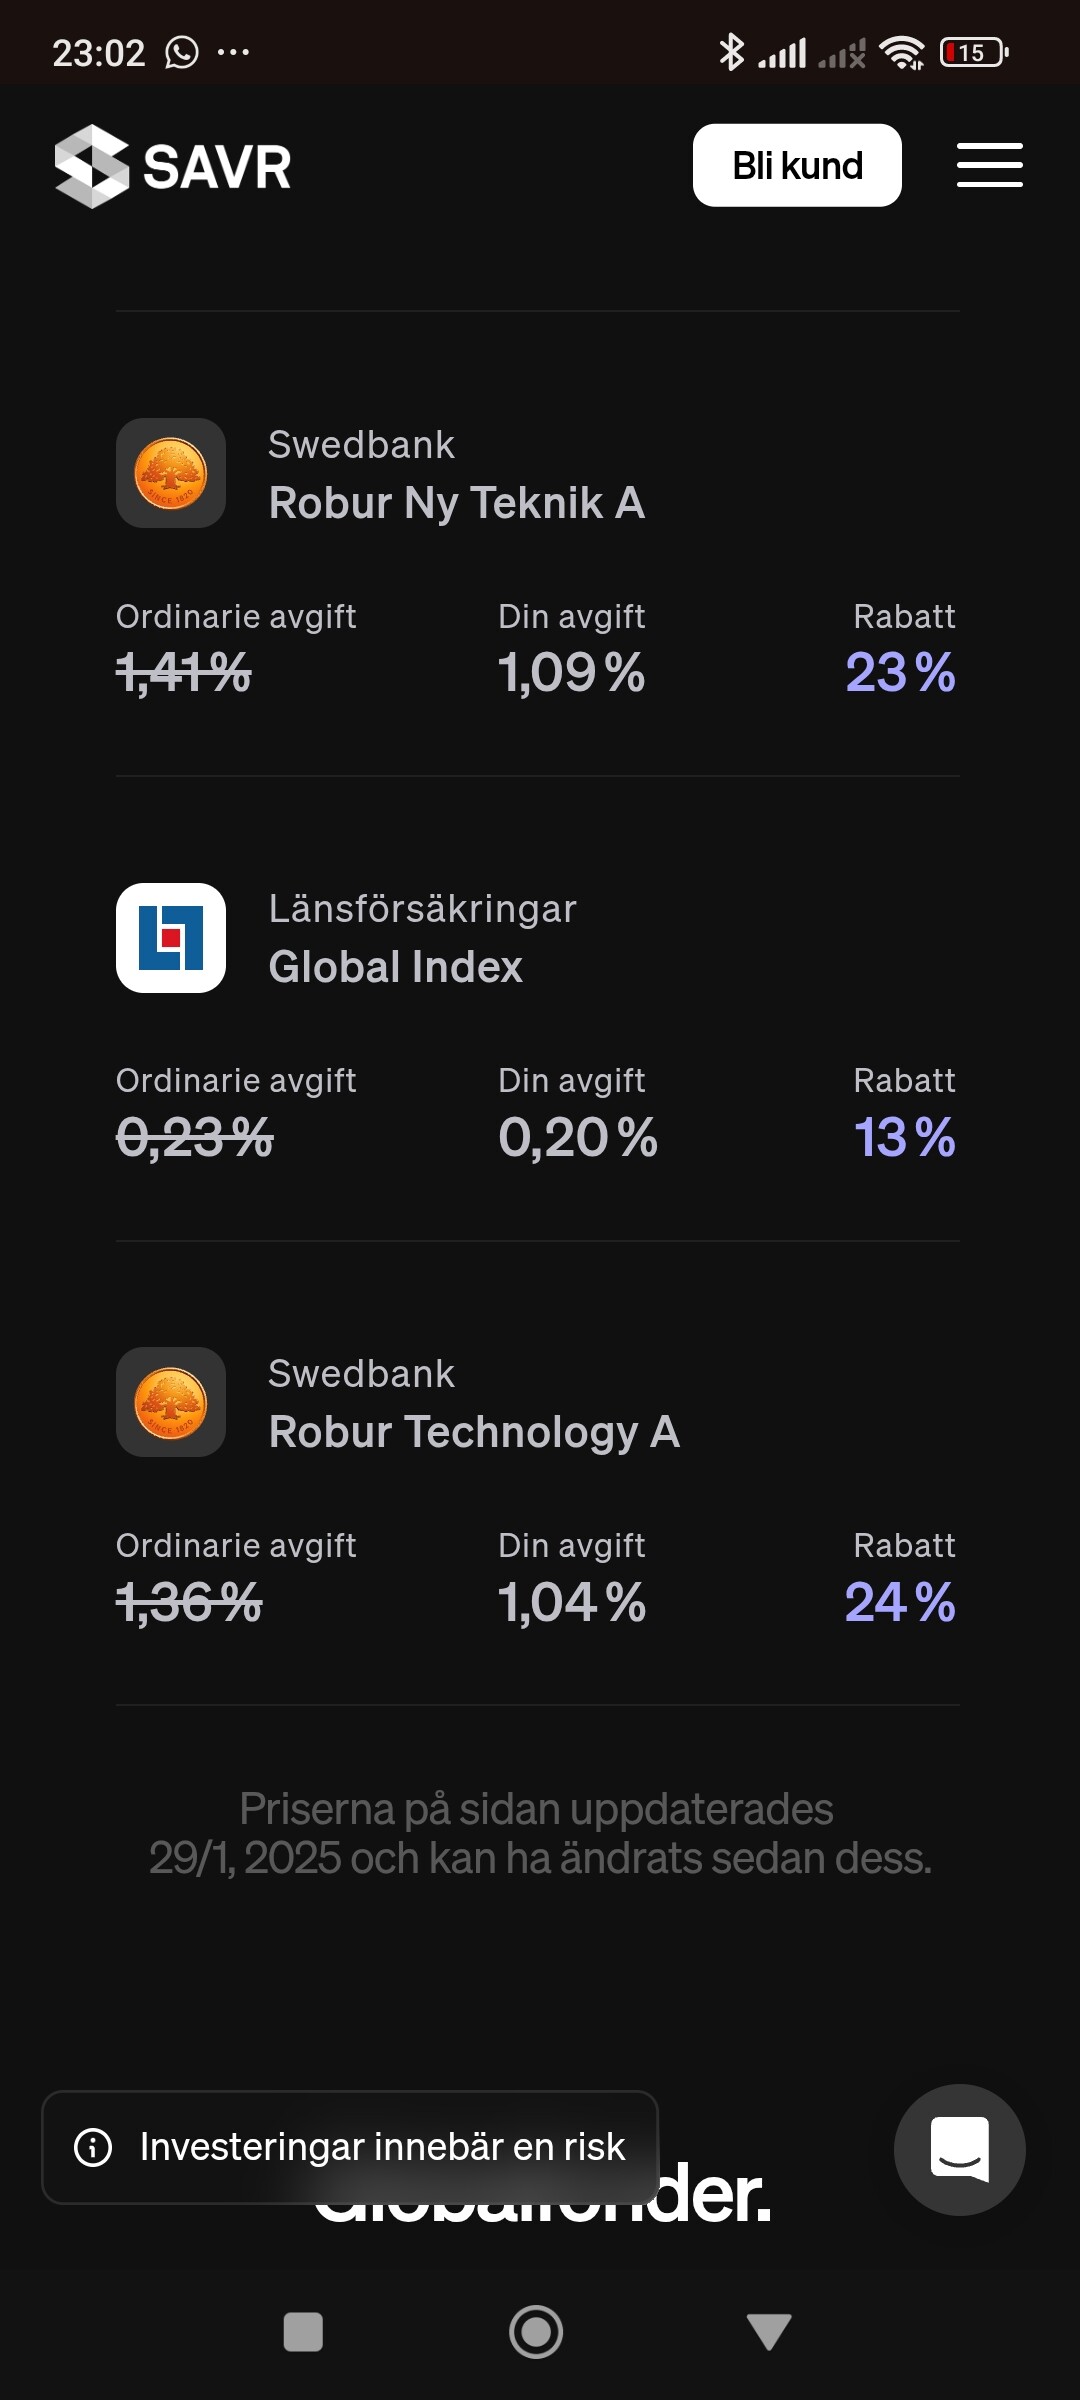Open the chat support bubble

click(x=959, y=2149)
